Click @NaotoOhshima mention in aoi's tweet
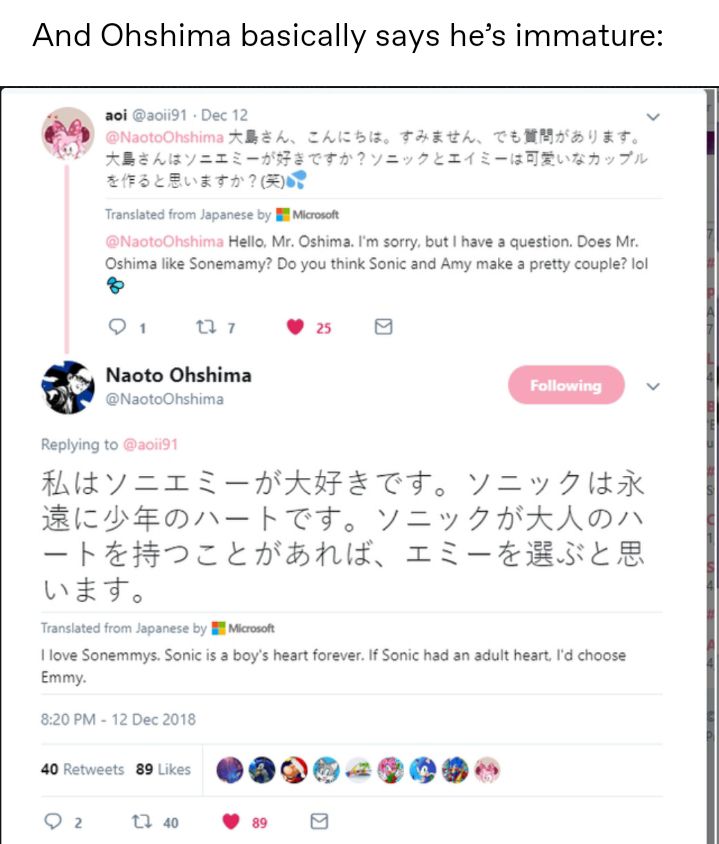 coord(164,137)
